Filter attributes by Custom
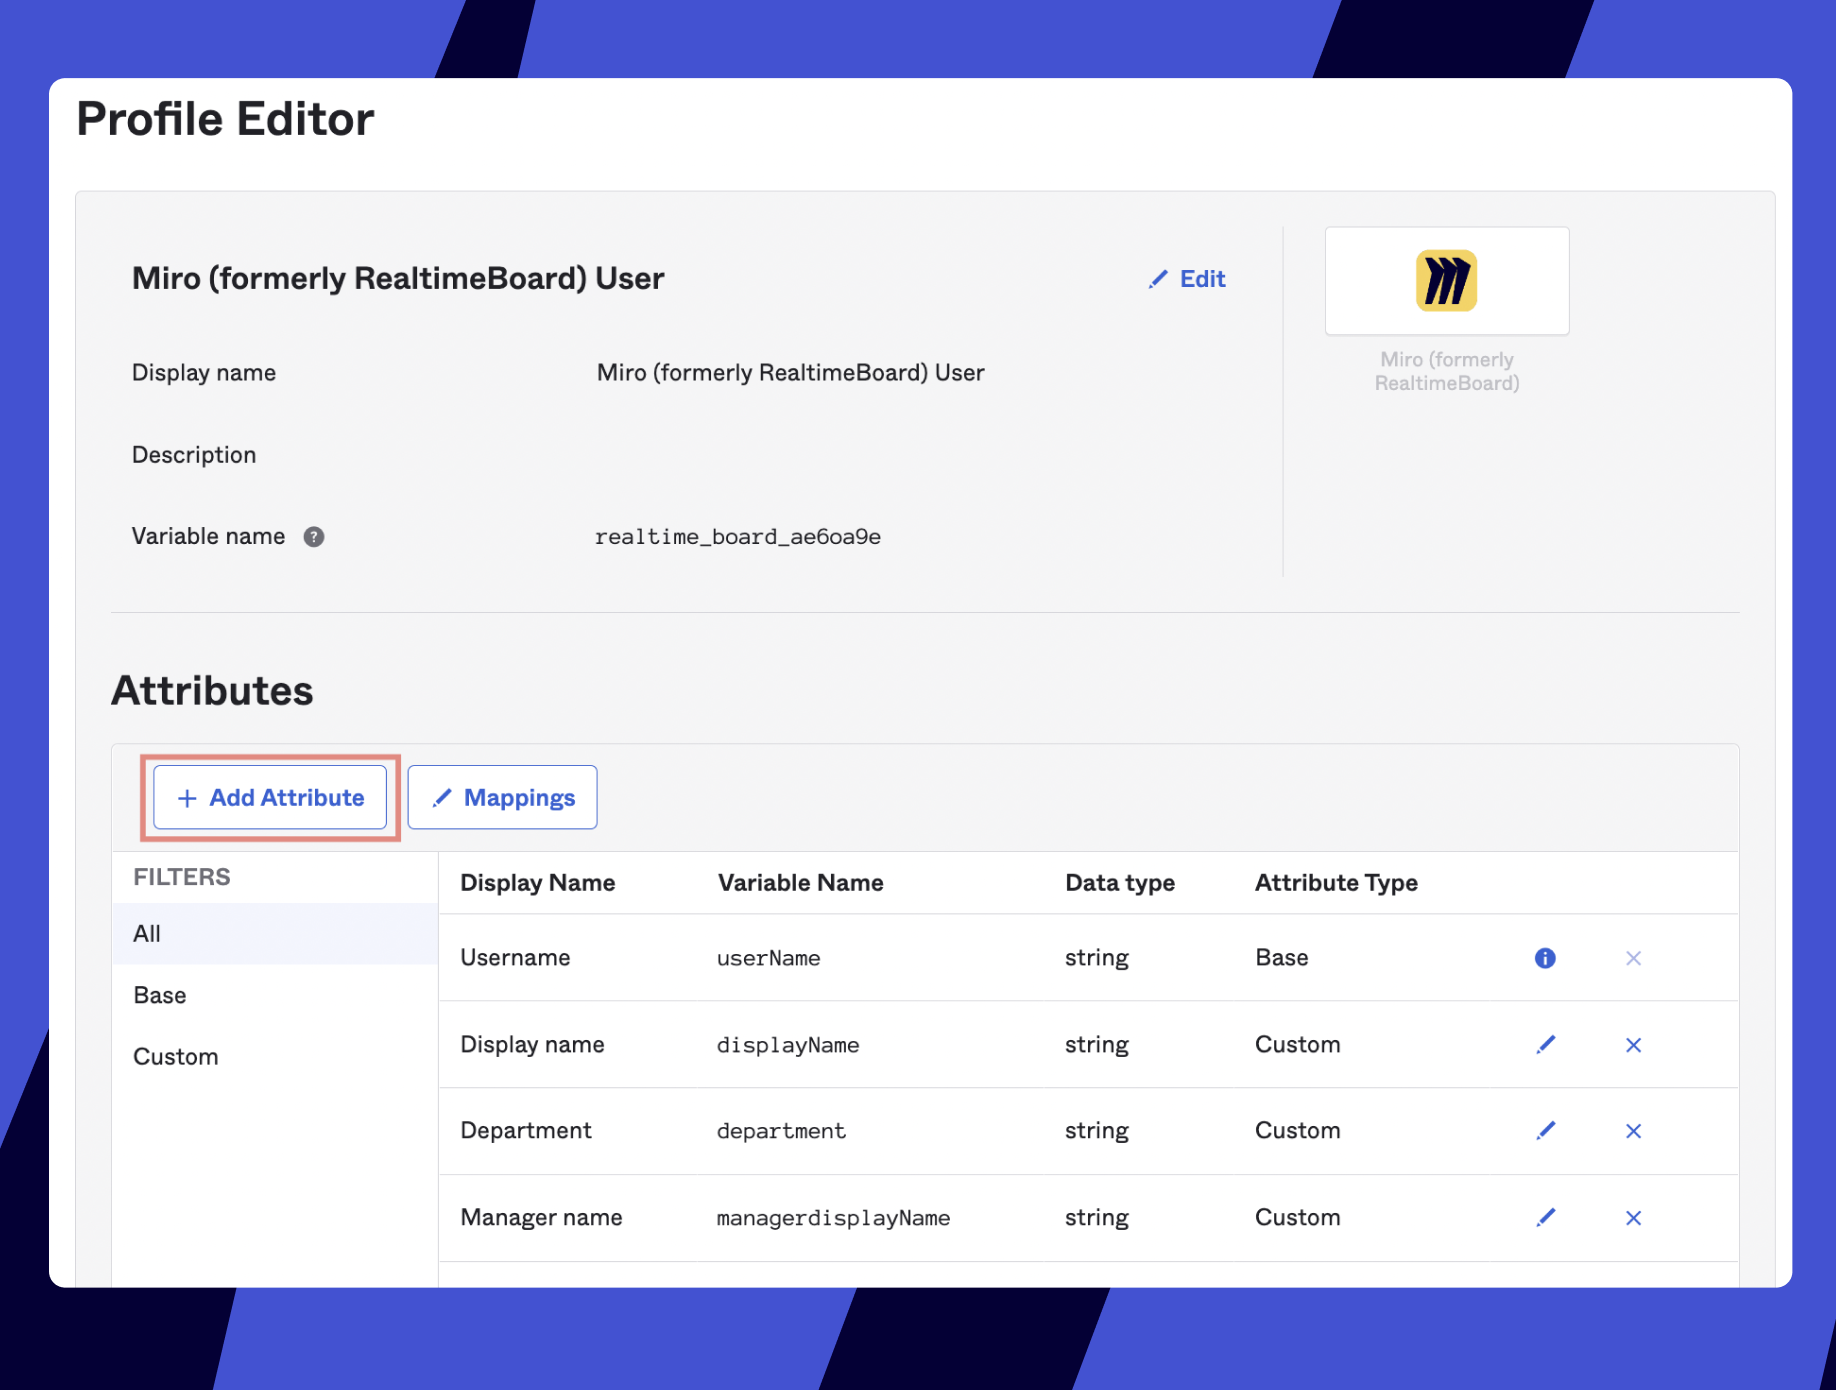 click(x=176, y=1057)
